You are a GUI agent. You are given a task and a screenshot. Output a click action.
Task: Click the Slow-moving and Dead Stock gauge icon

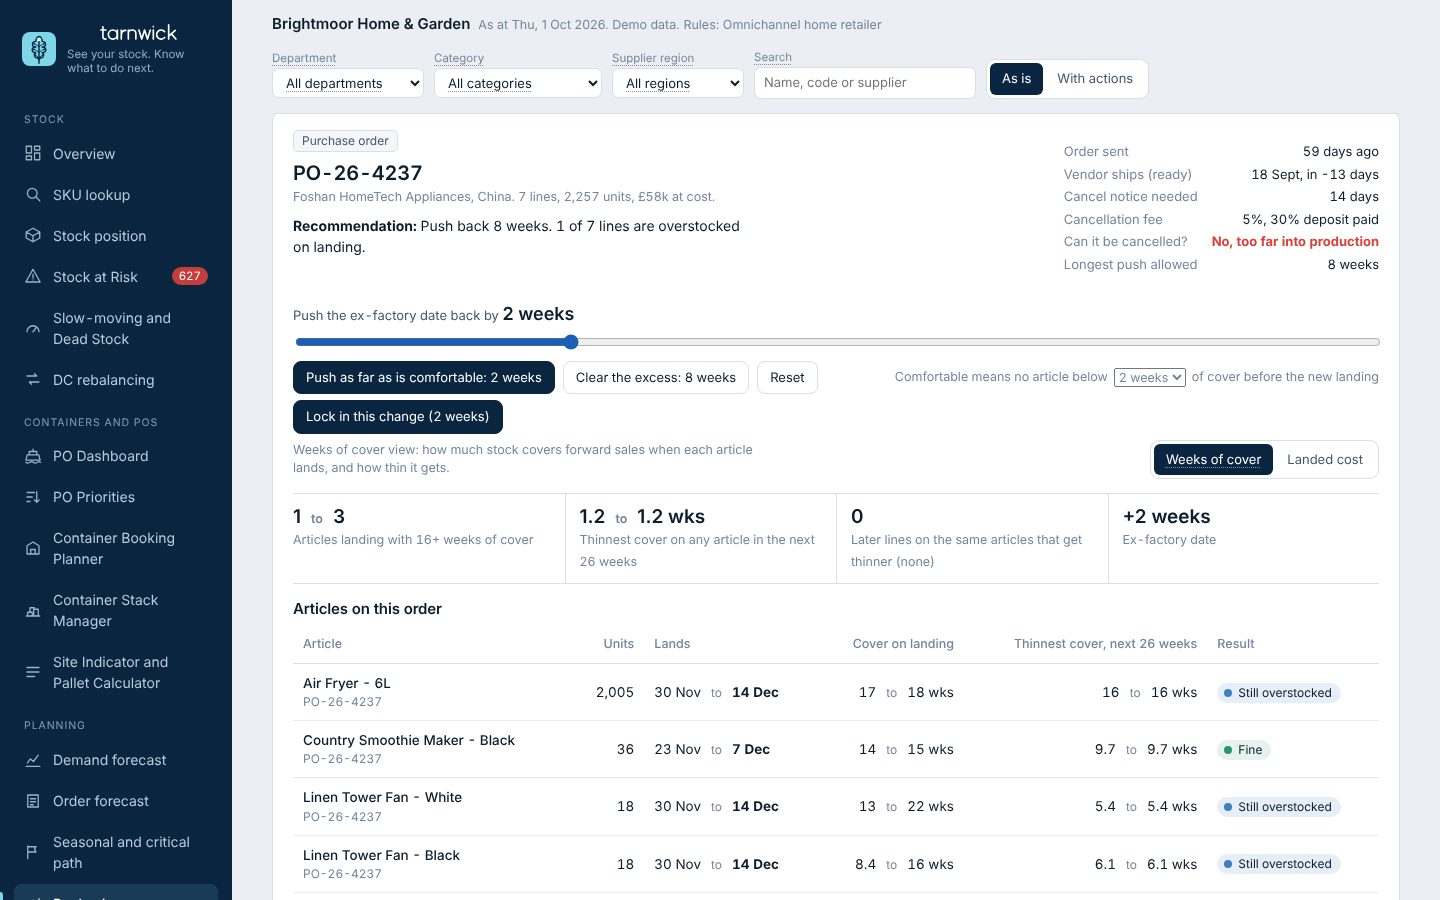click(33, 328)
